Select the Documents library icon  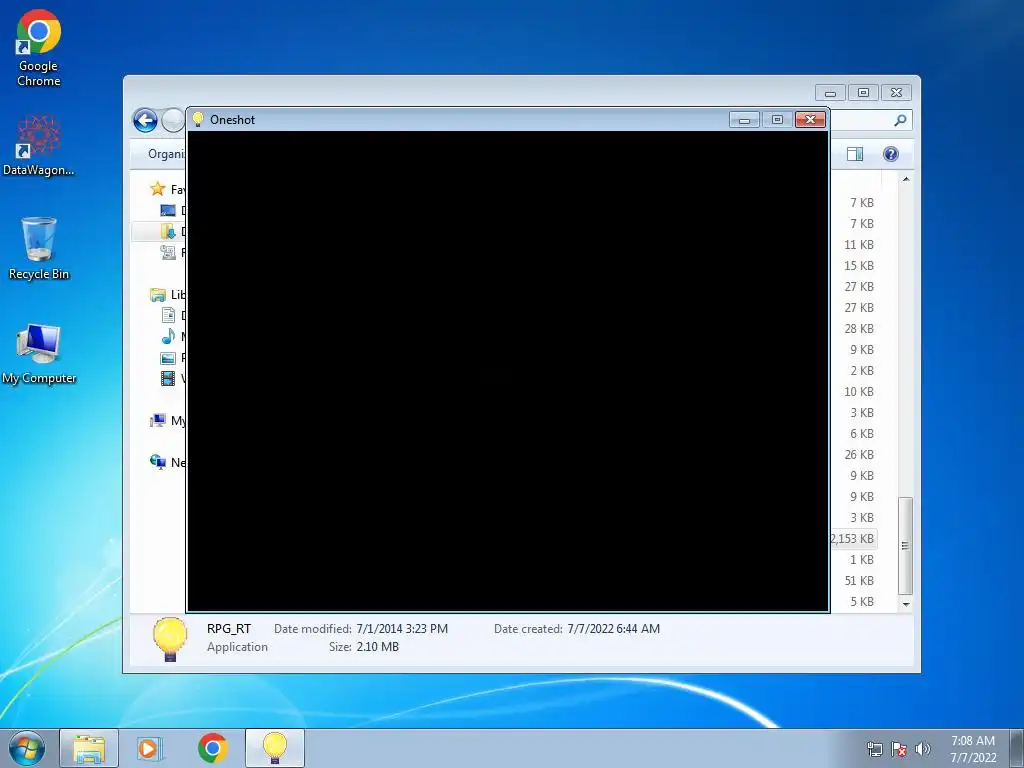pyautogui.click(x=168, y=315)
